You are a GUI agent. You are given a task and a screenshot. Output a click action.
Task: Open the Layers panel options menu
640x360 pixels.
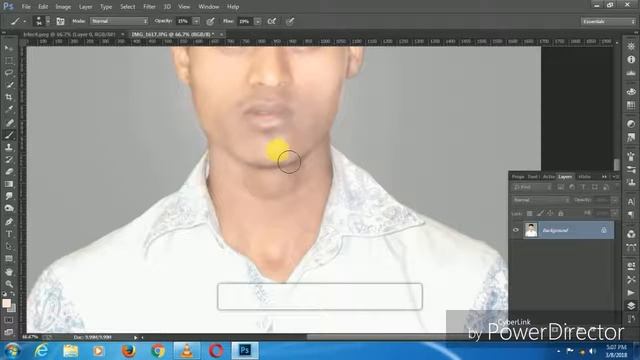[x=616, y=176]
